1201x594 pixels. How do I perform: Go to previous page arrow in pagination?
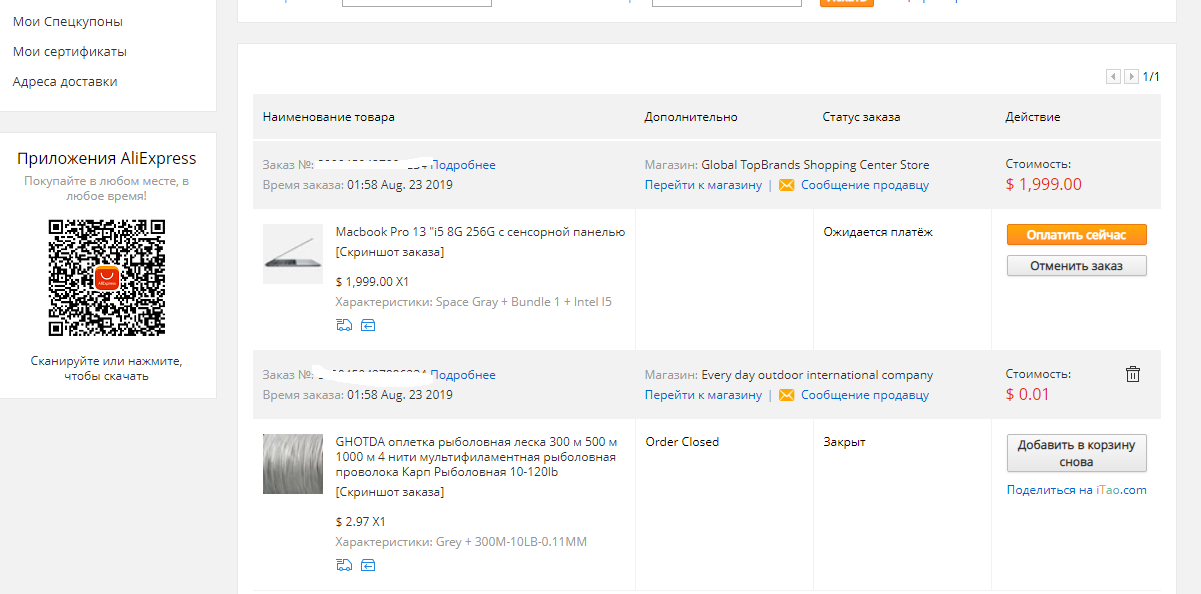(x=1113, y=77)
